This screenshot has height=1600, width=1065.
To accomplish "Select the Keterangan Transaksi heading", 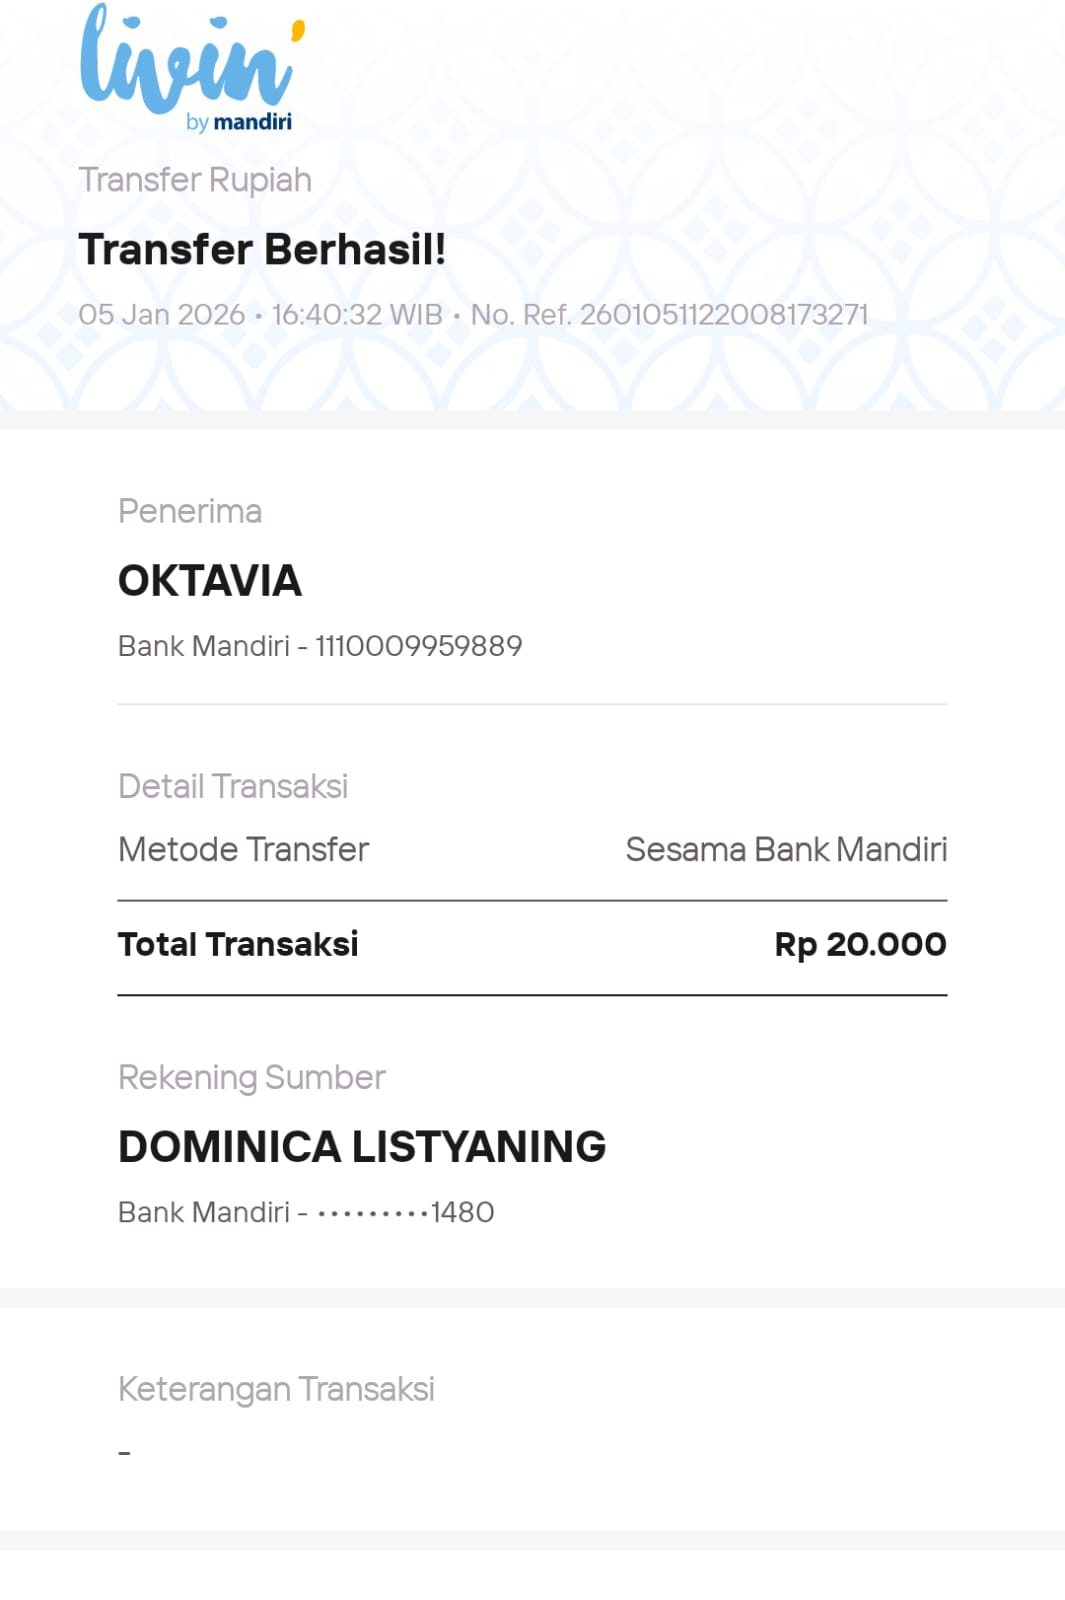I will tap(276, 1389).
